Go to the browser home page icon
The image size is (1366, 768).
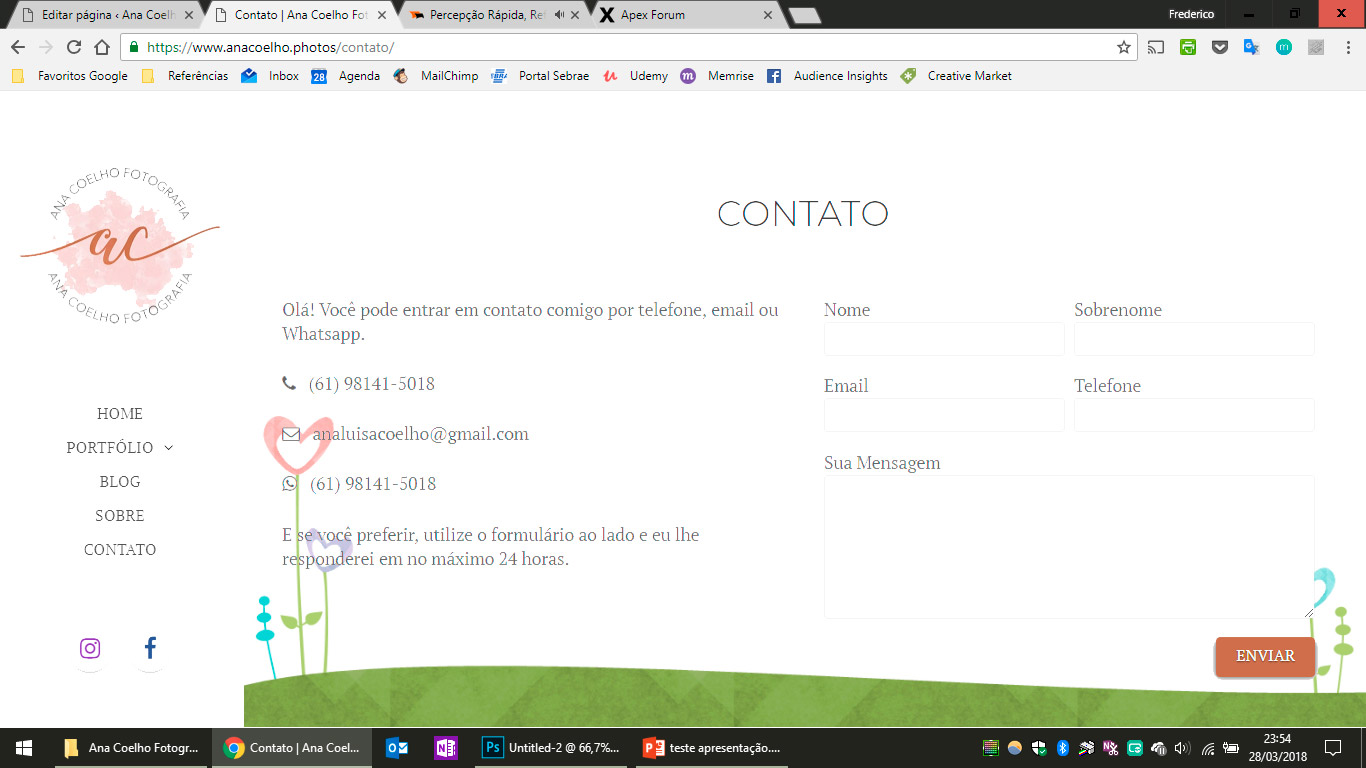[x=102, y=47]
